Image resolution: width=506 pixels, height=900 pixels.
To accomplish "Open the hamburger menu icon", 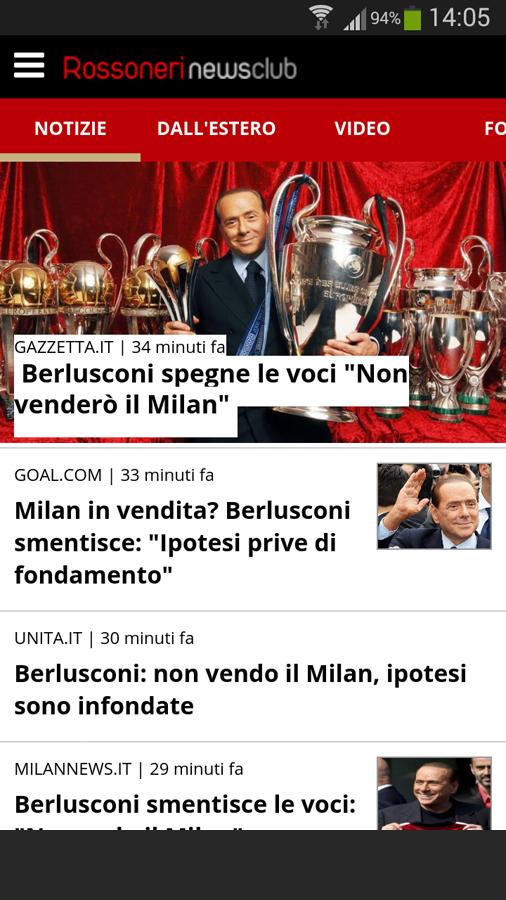I will 29,65.
